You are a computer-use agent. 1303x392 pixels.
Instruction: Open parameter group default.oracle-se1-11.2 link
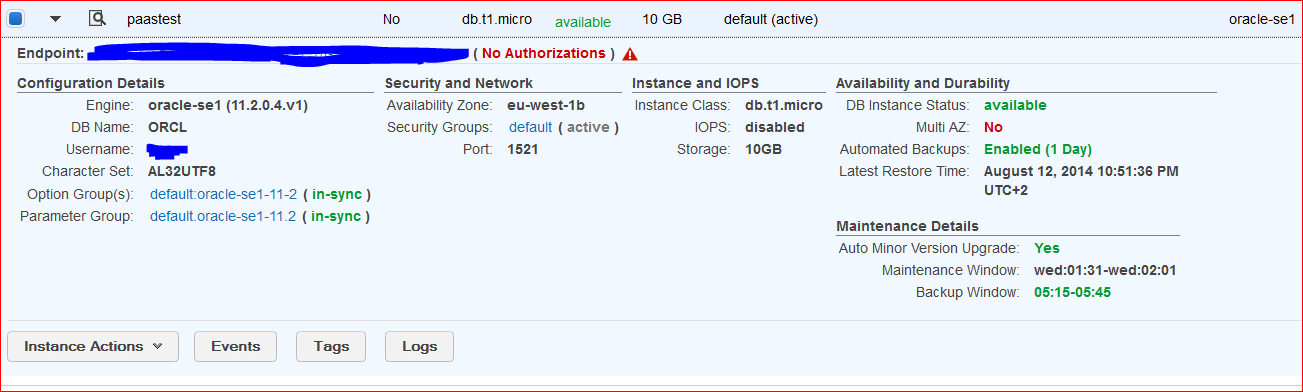[x=223, y=216]
